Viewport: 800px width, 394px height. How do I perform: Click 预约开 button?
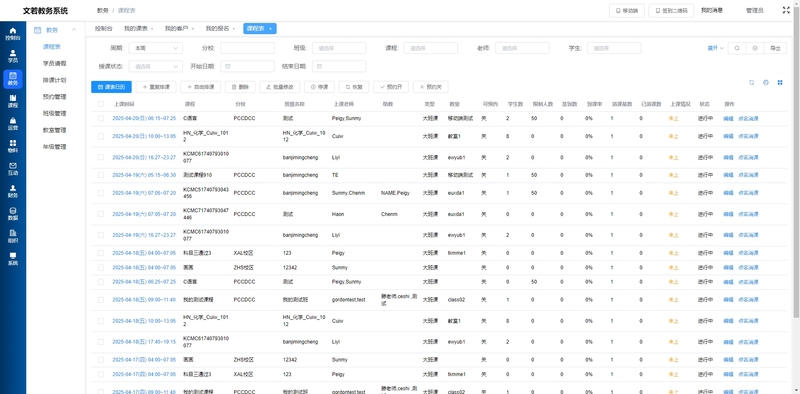[x=391, y=87]
